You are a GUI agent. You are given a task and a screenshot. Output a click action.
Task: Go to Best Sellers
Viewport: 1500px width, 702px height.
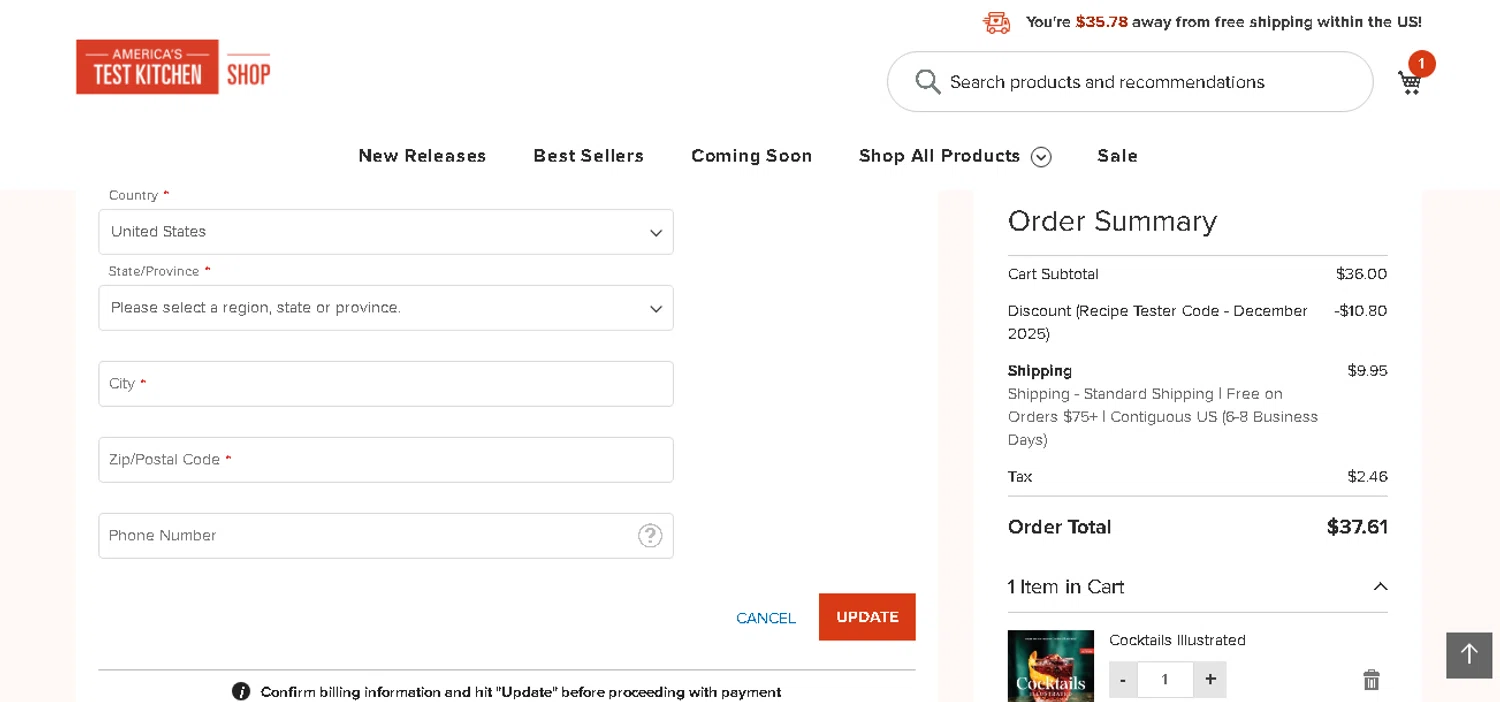click(588, 156)
